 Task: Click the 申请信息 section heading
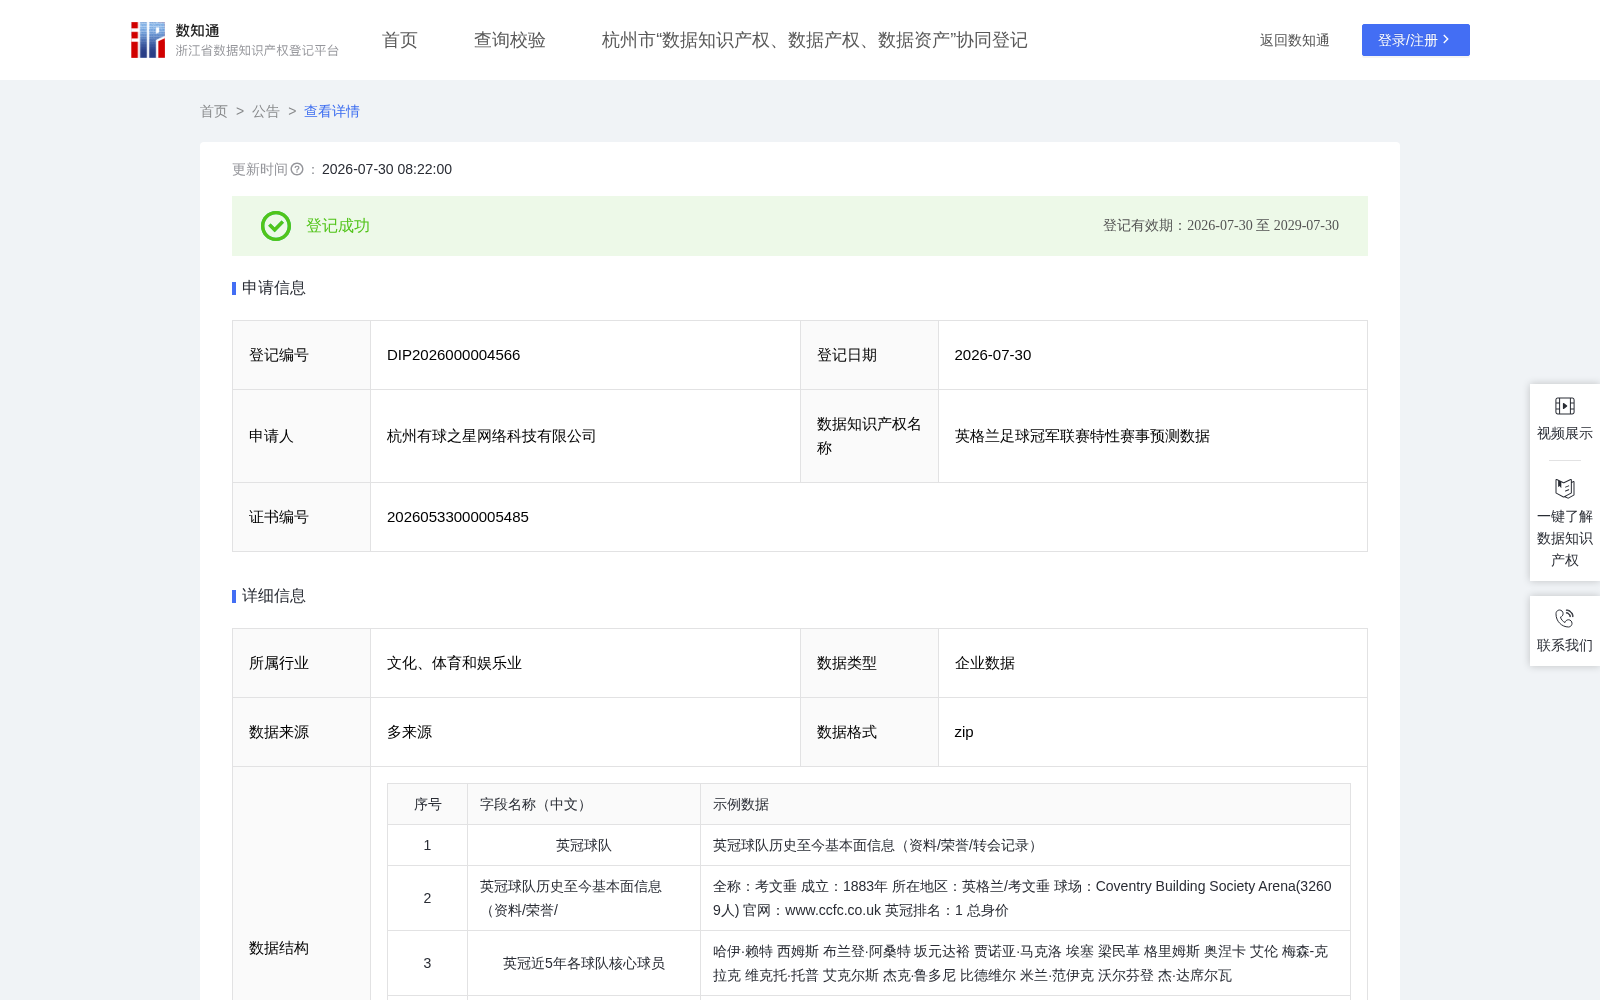pos(274,288)
